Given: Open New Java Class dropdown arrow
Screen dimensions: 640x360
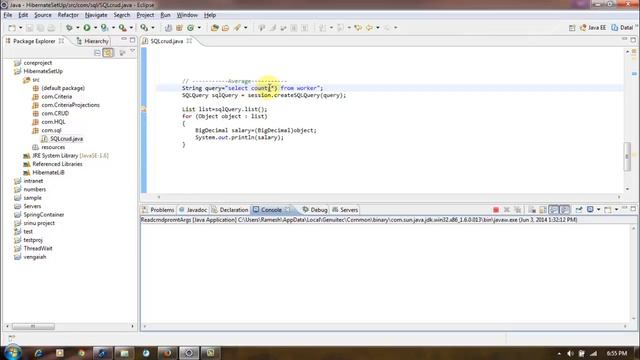Looking at the screenshot, I should [x=199, y=28].
